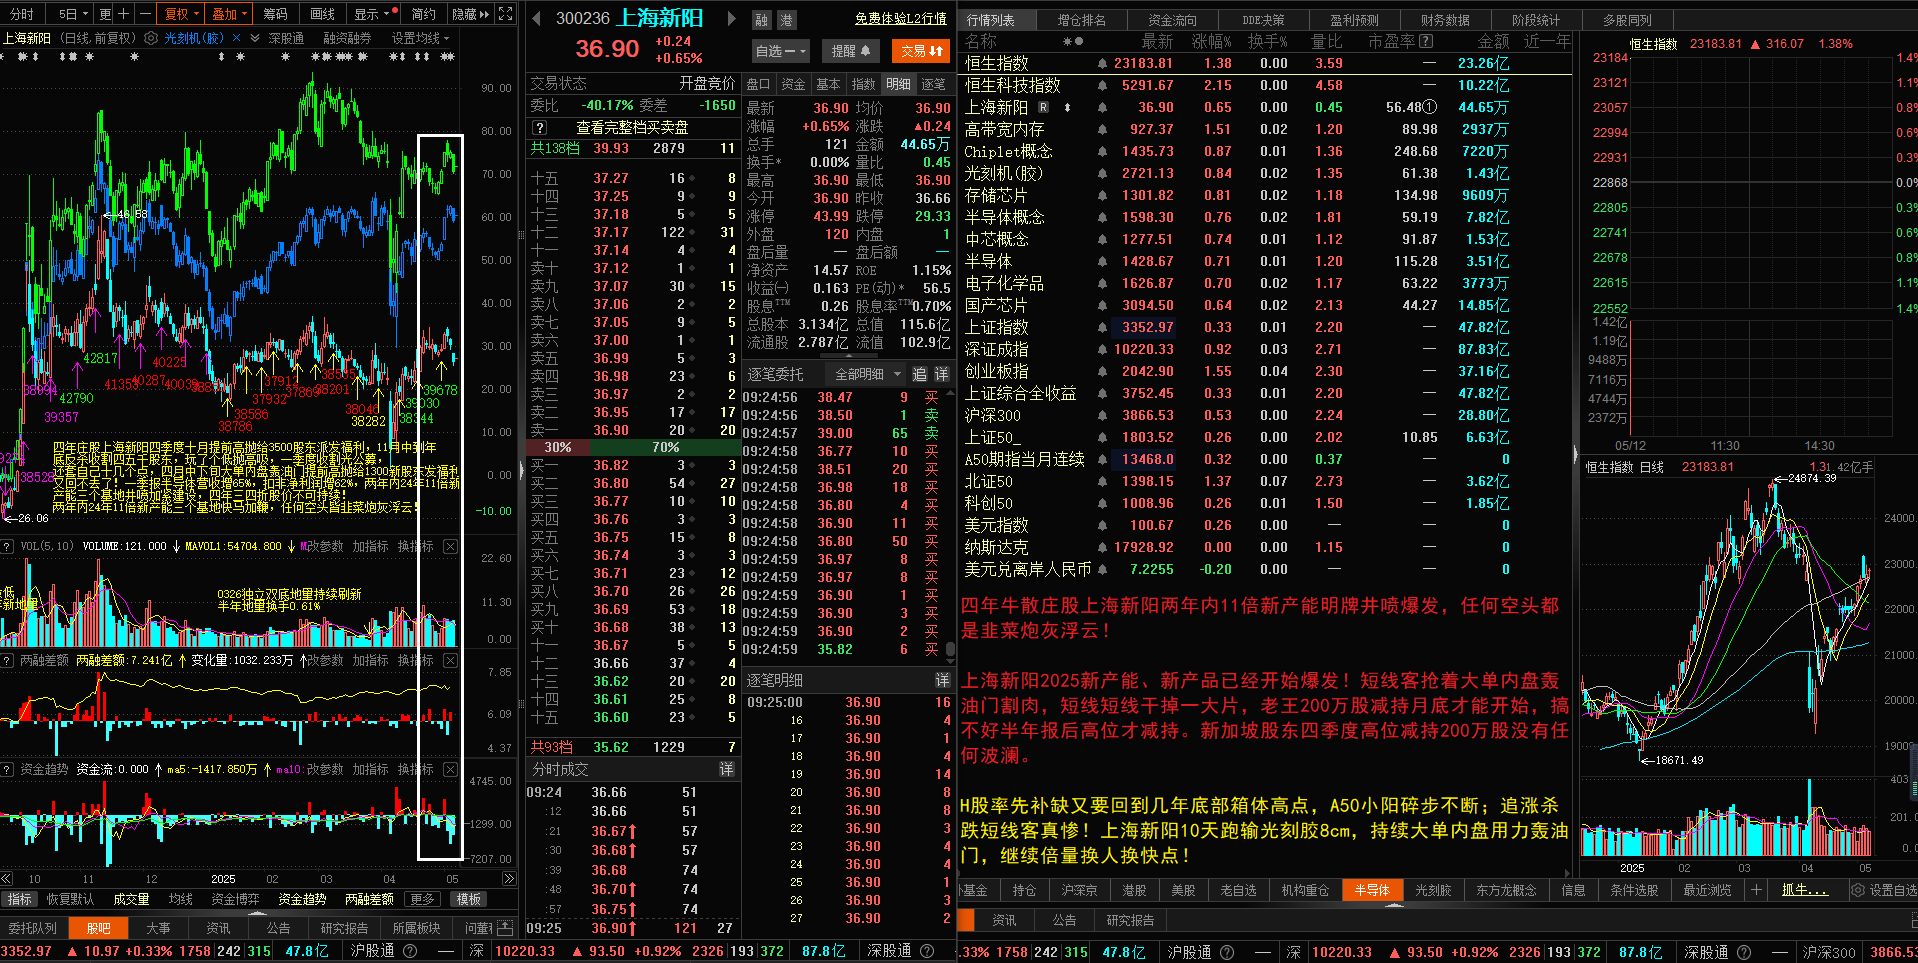
Task: Toggle the 画线 drawing mode
Action: click(322, 14)
